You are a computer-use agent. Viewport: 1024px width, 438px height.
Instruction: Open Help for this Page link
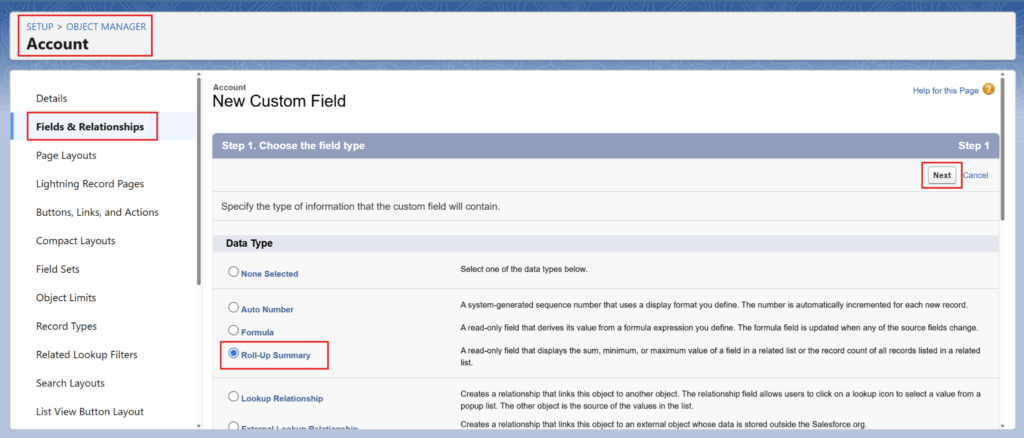tap(945, 91)
